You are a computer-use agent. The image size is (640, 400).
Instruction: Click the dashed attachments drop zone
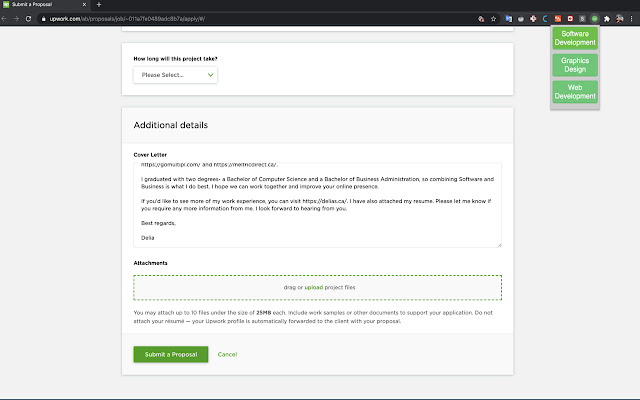[317, 288]
